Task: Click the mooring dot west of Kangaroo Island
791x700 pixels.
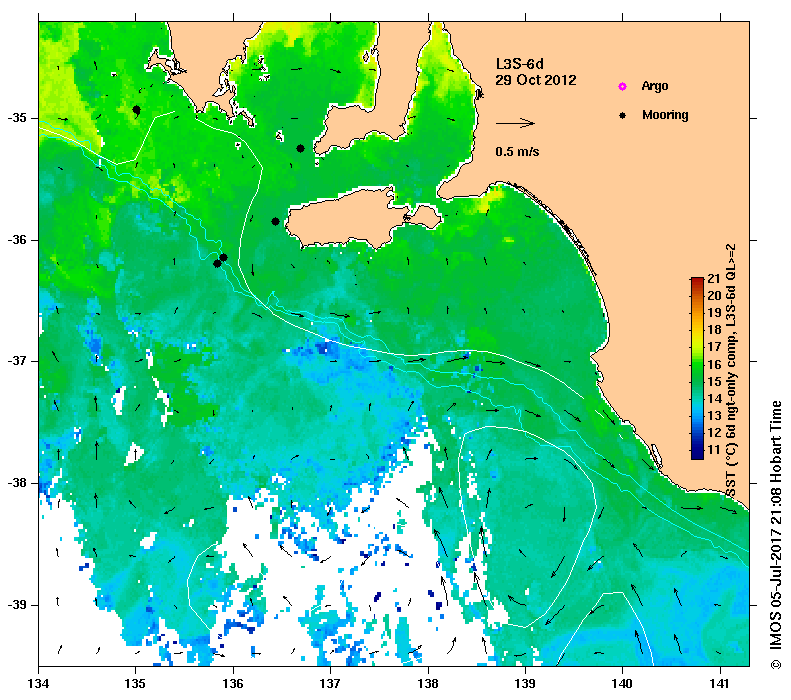Action: (275, 221)
